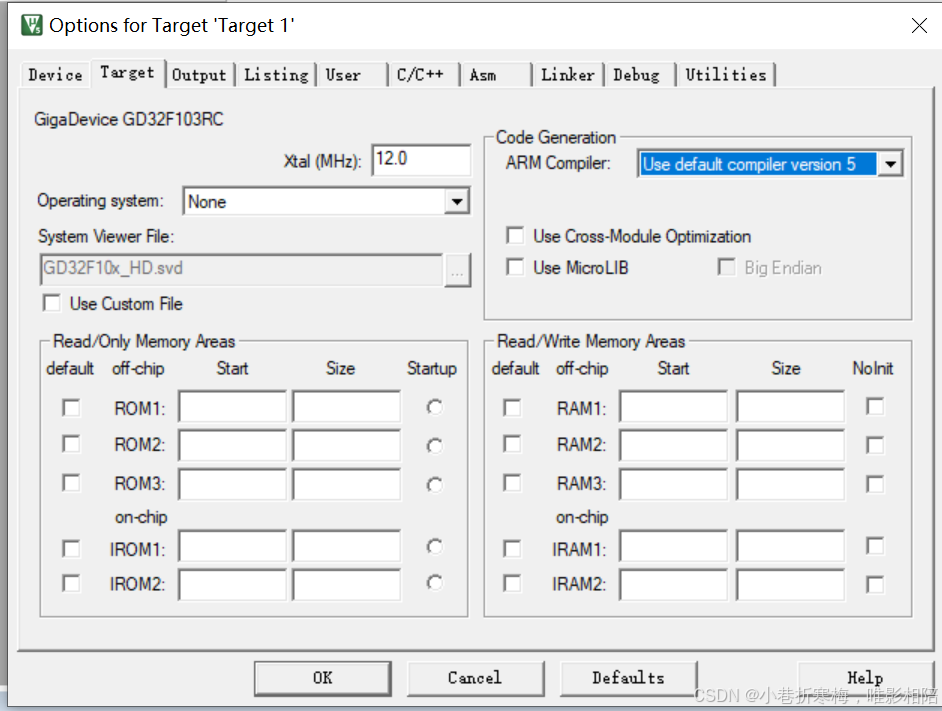Click the Help button
The width and height of the screenshot is (942, 711).
pos(866,678)
